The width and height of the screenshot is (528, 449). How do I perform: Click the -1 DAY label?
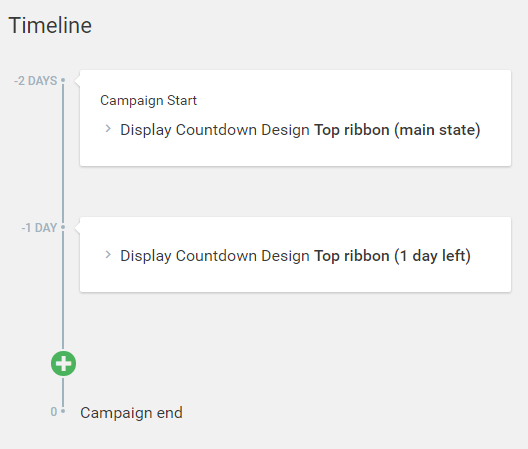point(39,228)
